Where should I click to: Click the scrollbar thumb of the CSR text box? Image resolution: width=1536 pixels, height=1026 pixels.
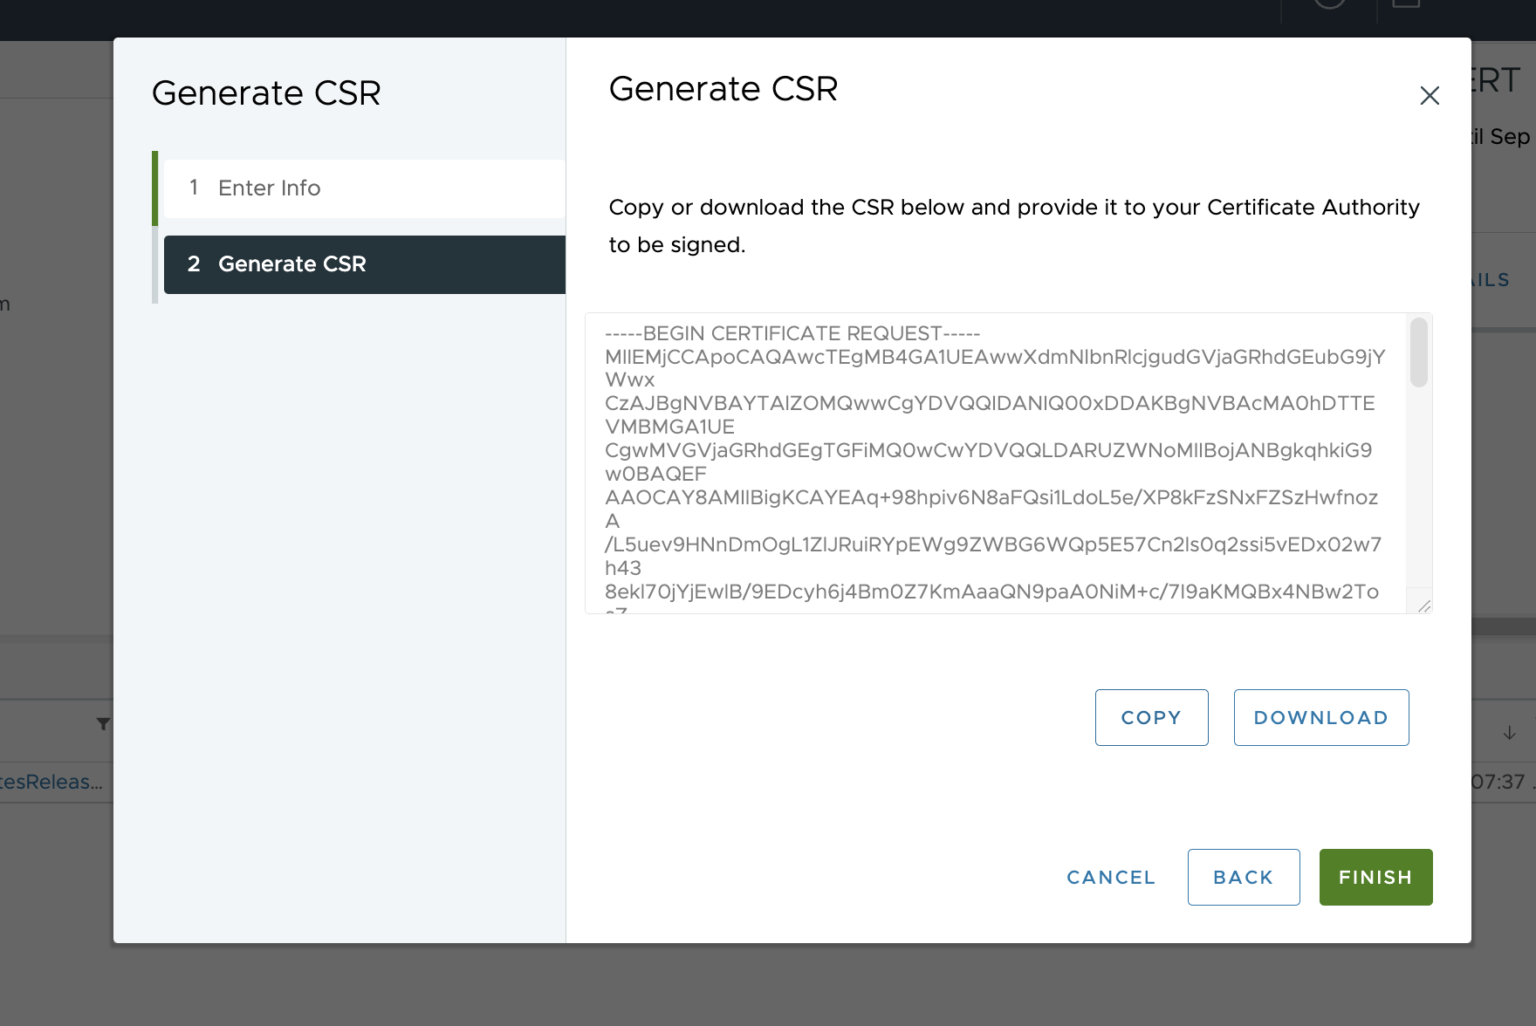(x=1418, y=352)
